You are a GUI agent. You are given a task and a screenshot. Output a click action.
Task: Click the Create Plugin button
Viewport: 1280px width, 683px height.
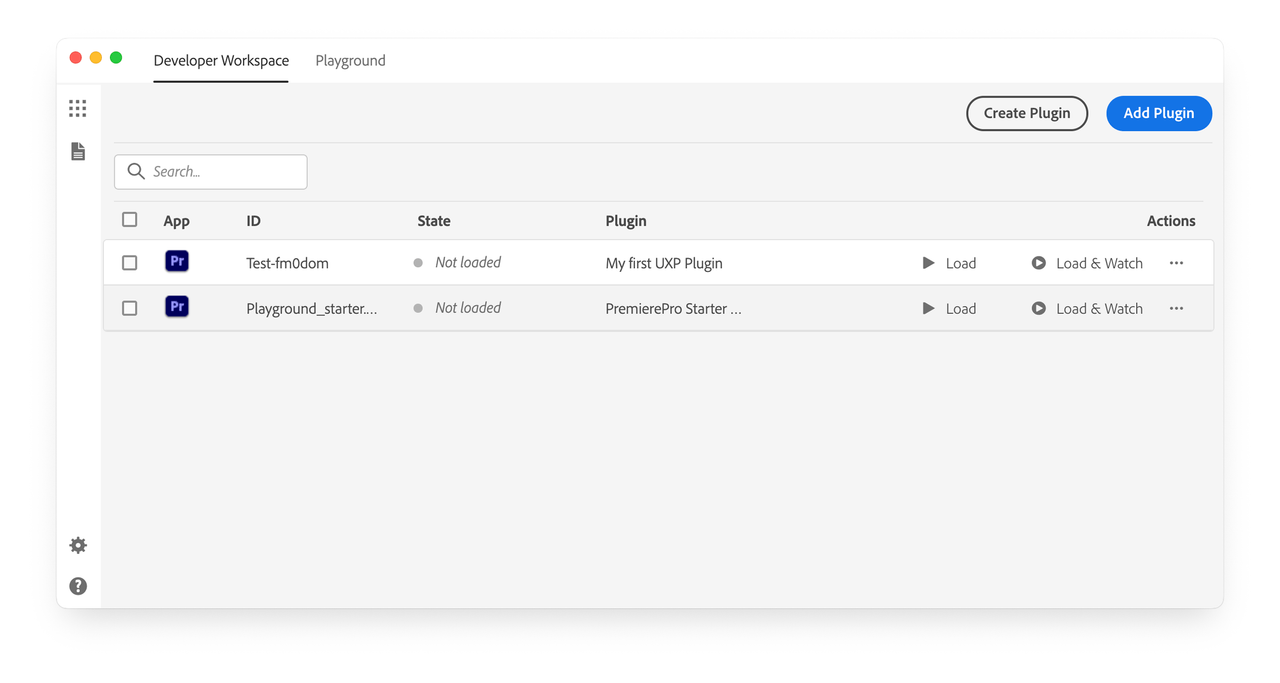(1027, 113)
